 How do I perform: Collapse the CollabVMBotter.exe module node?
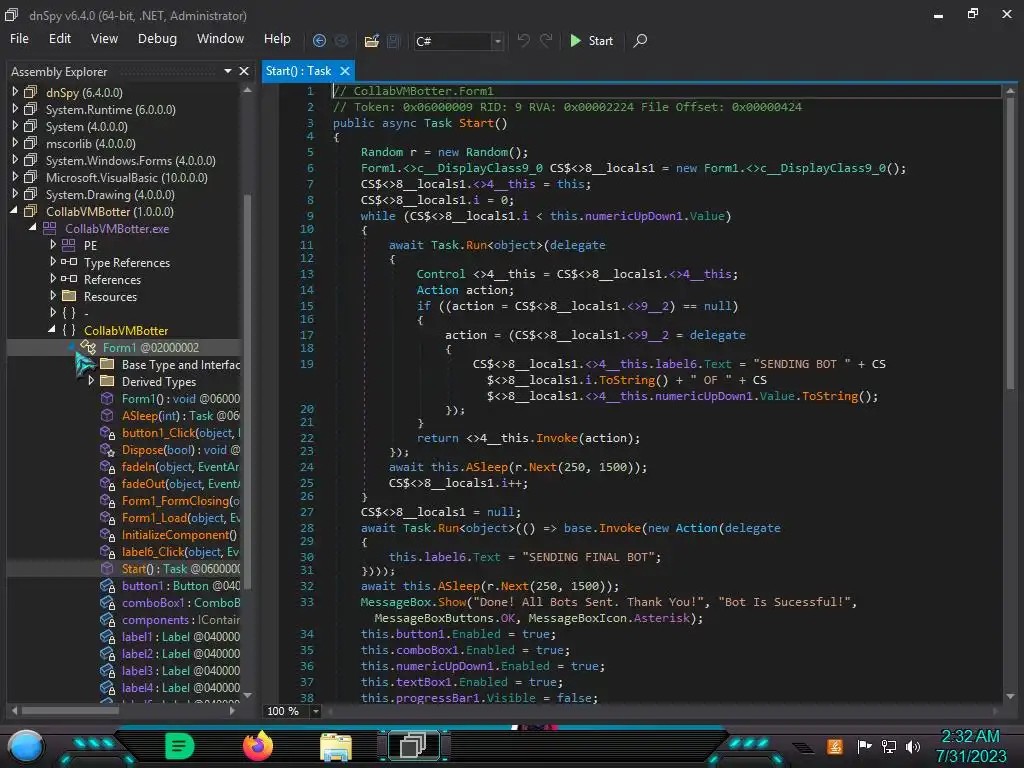[33, 228]
